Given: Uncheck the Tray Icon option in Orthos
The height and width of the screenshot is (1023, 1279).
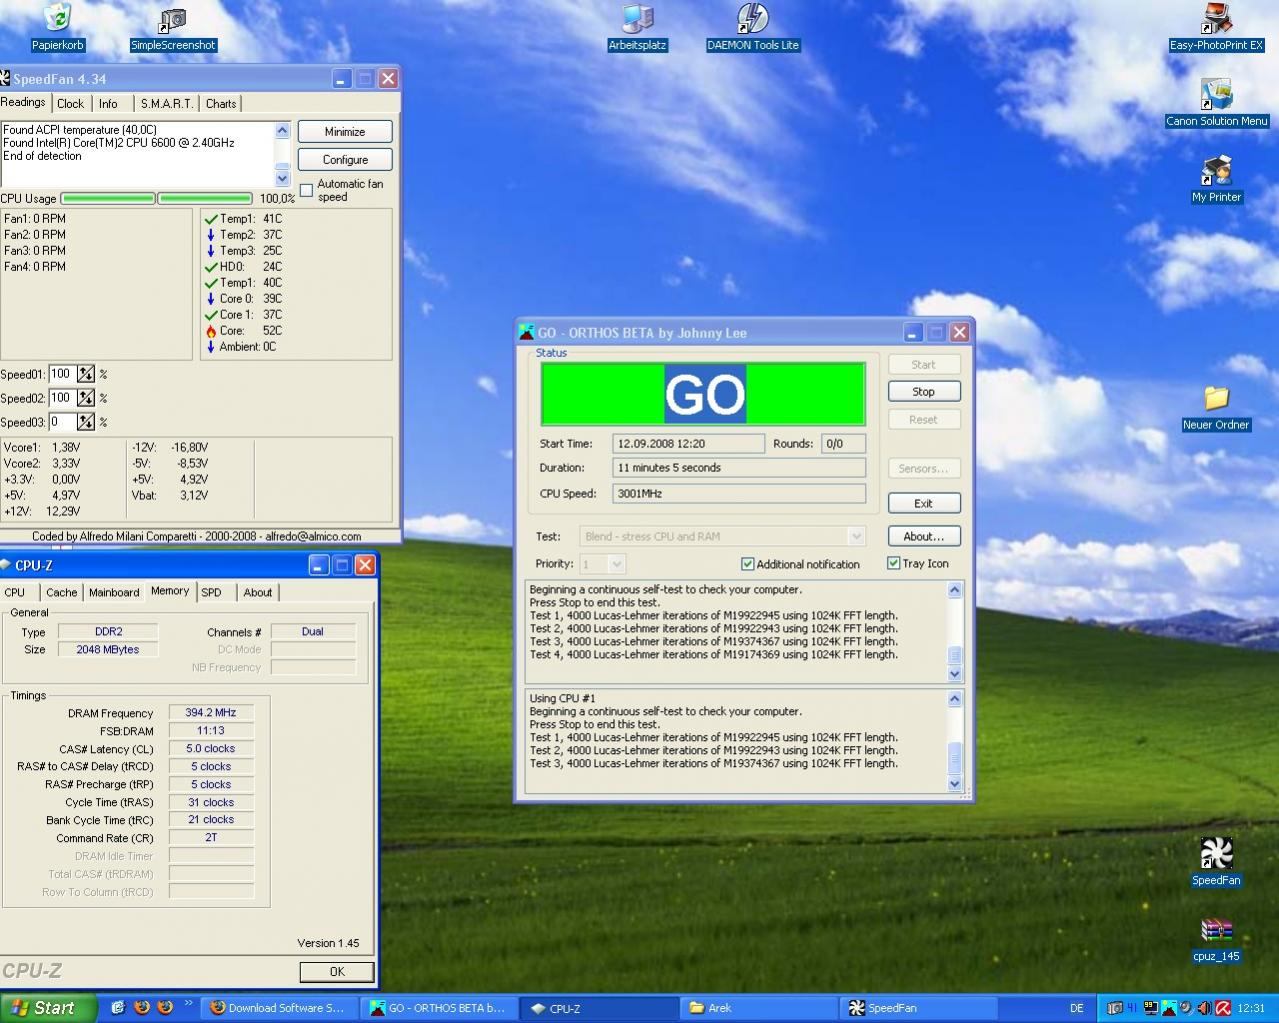Looking at the screenshot, I should pyautogui.click(x=893, y=563).
